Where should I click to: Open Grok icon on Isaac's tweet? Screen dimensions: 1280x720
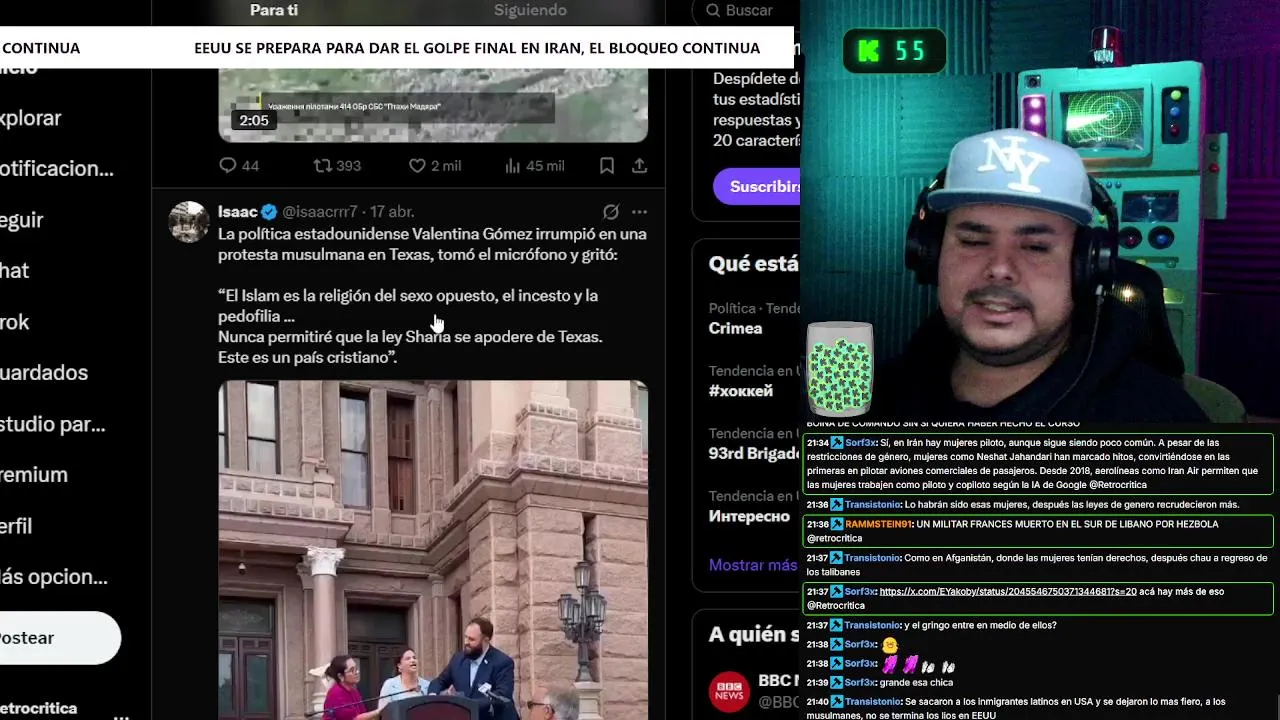[x=610, y=212]
